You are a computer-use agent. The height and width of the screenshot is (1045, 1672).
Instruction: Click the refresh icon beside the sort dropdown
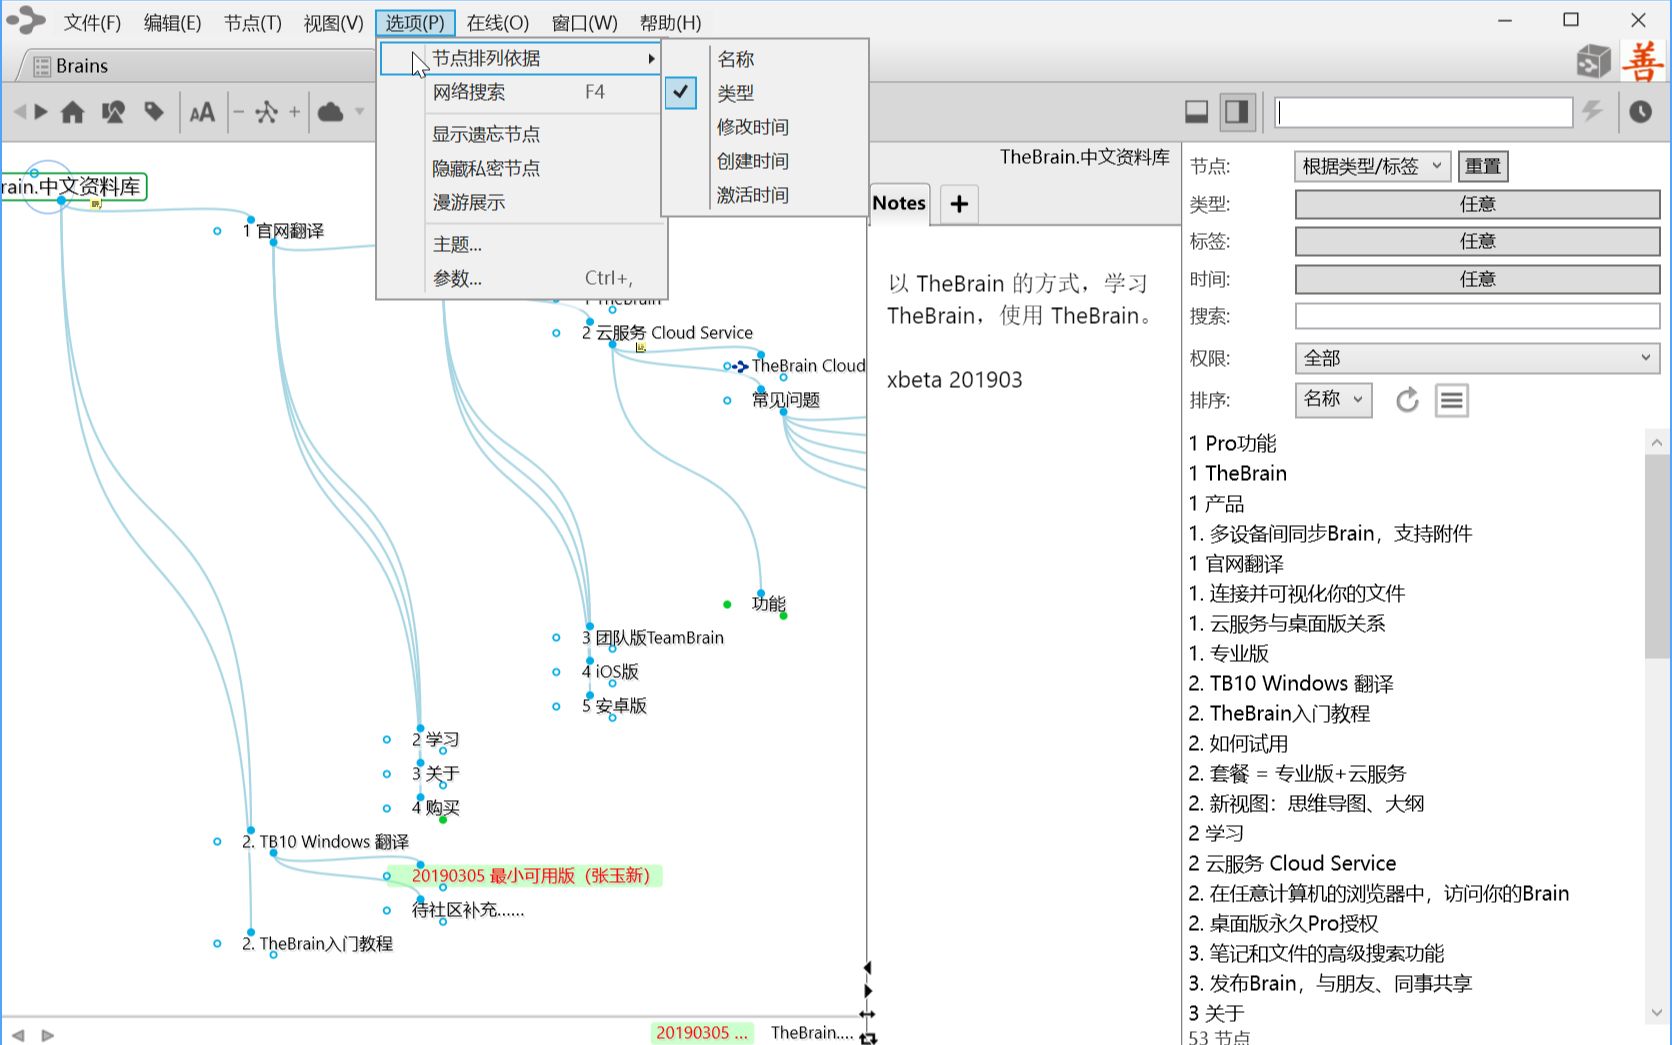click(x=1407, y=400)
